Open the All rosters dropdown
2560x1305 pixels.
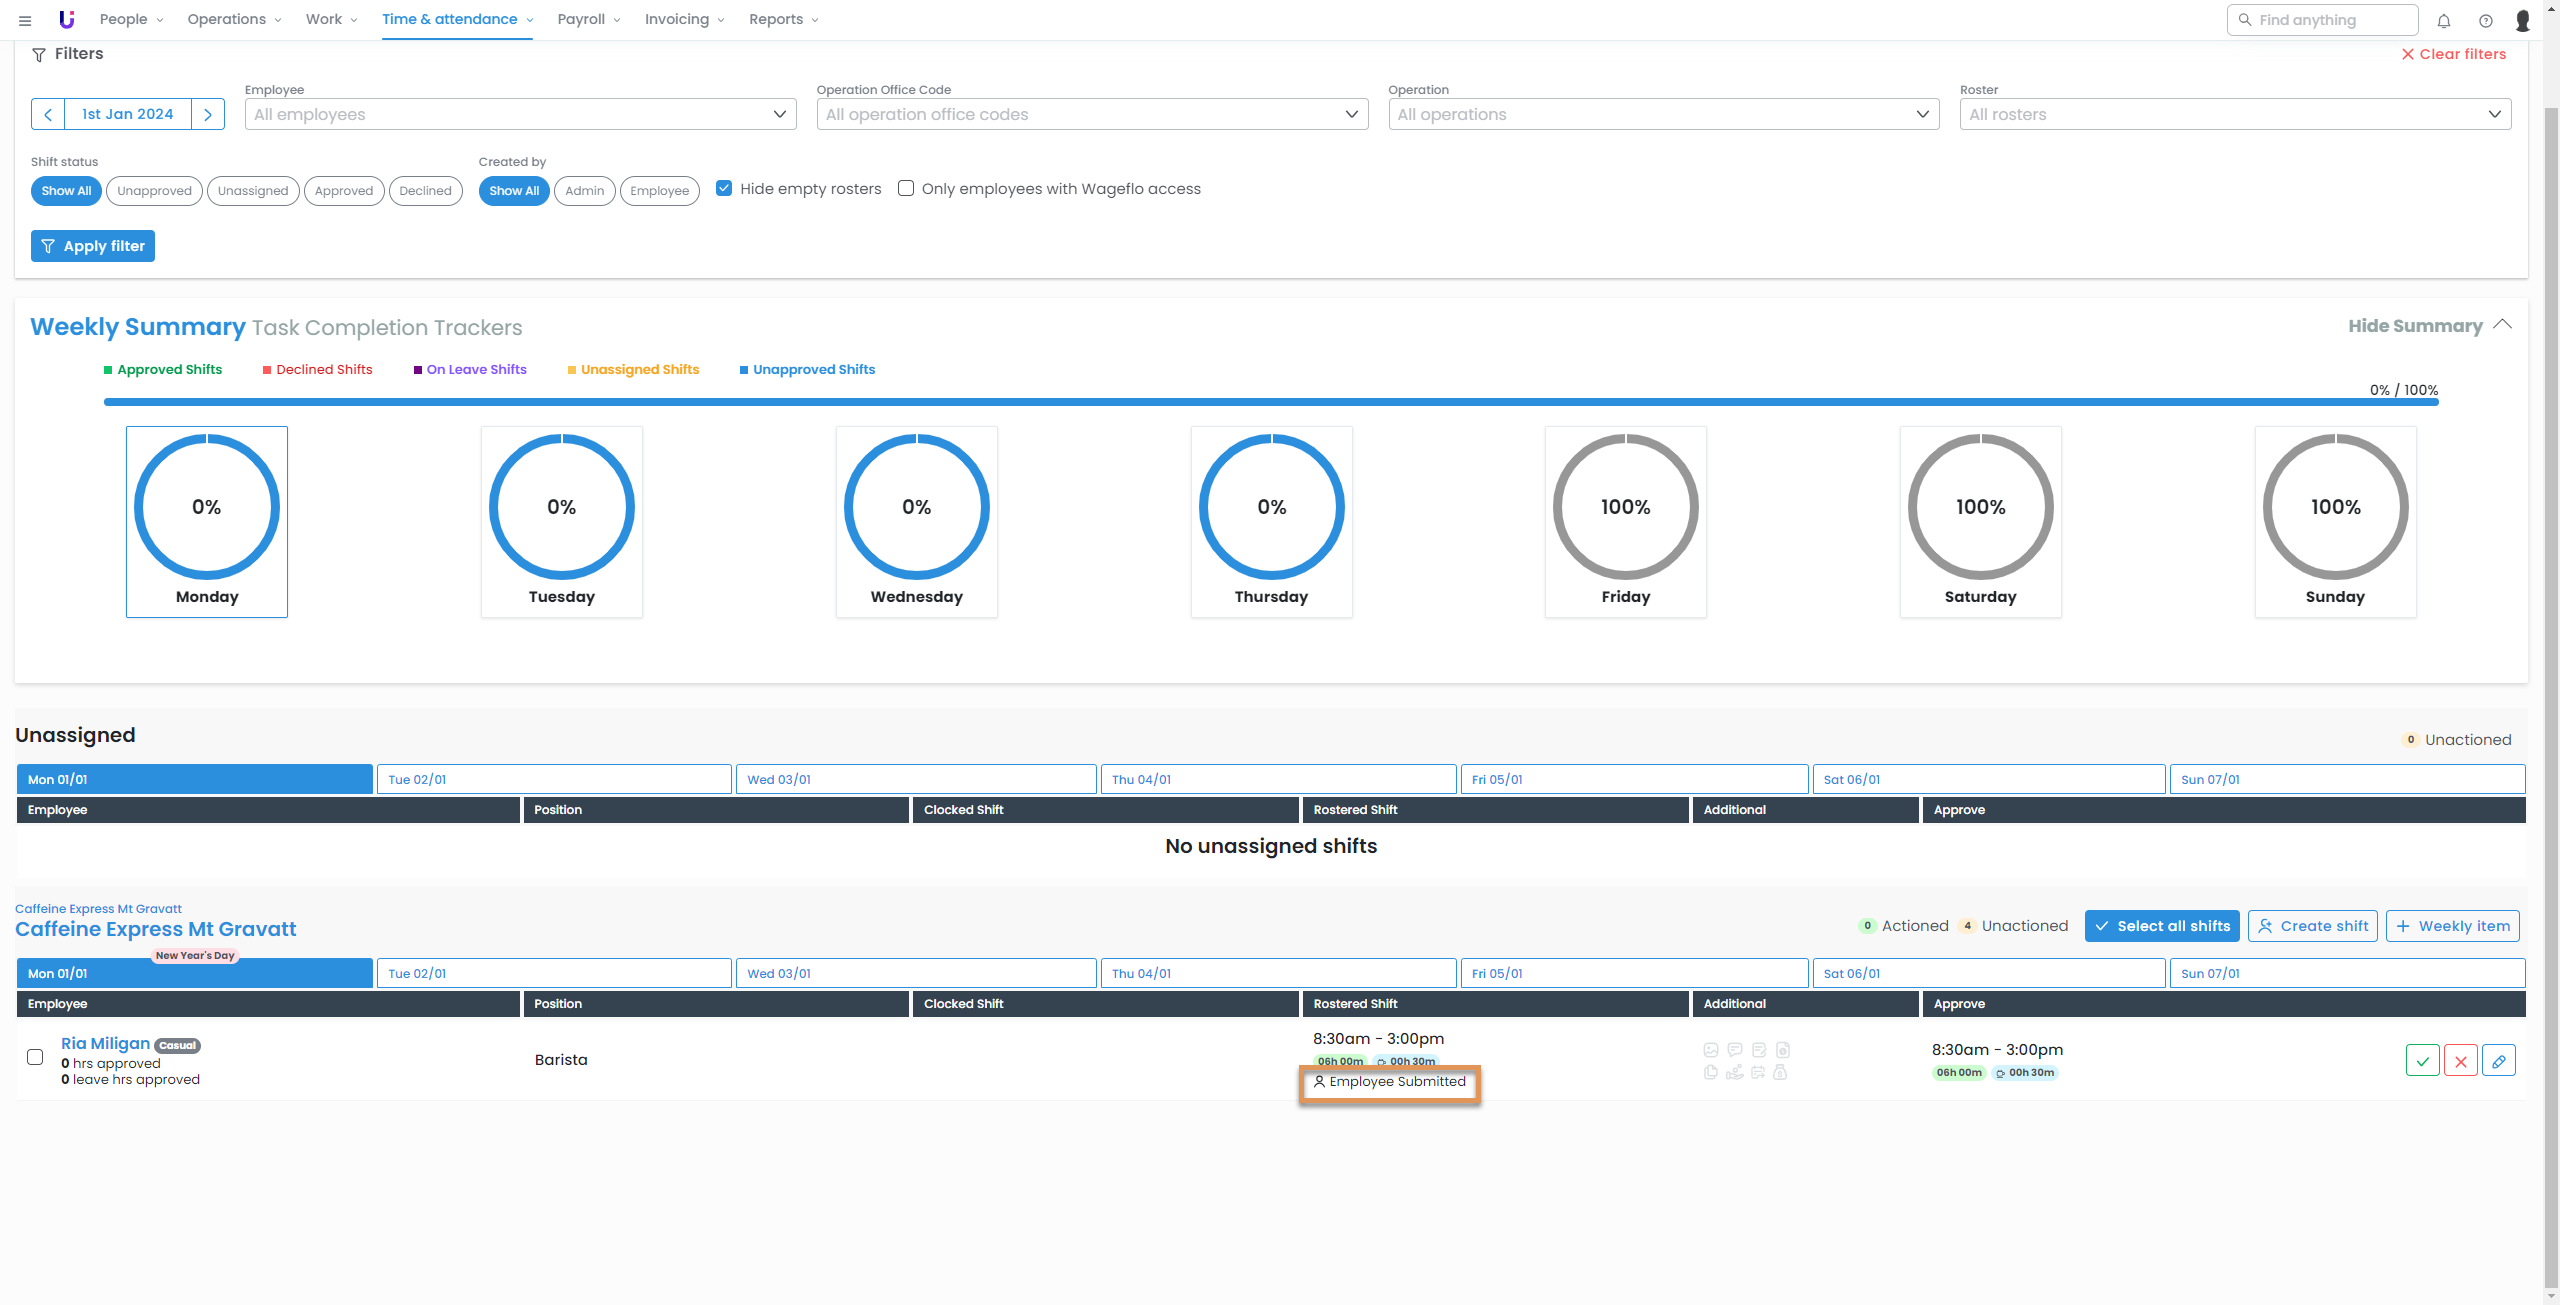pos(2234,114)
